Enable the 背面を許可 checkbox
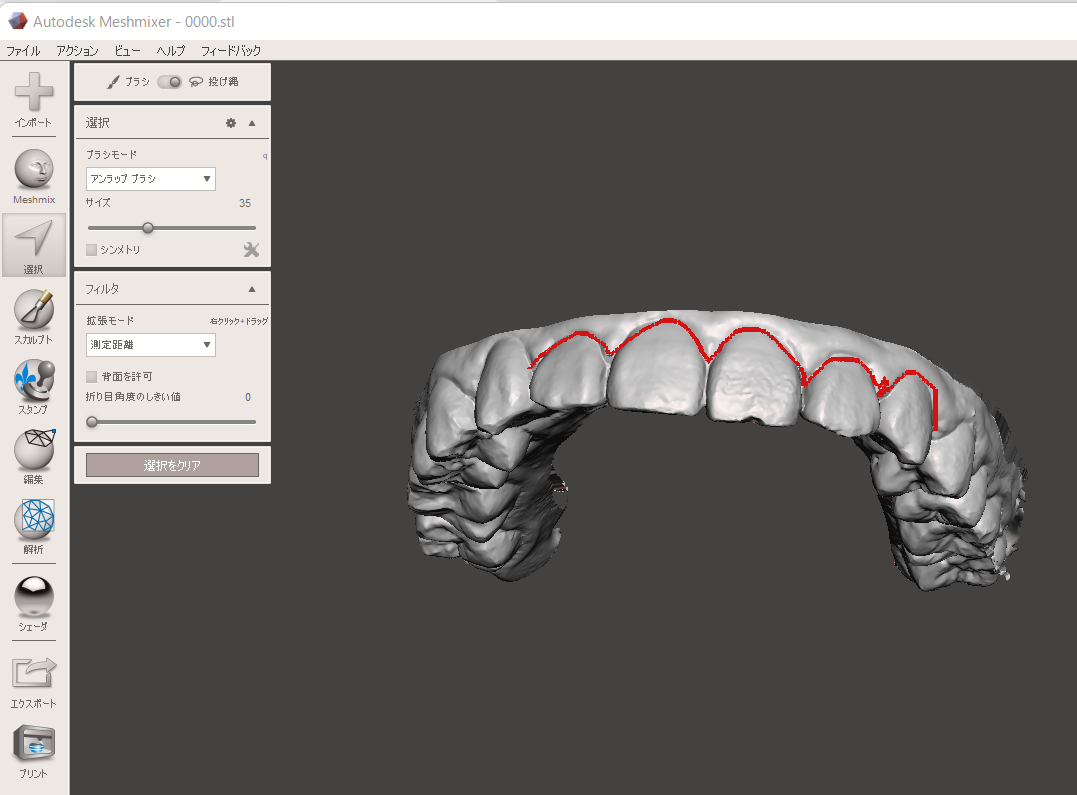Viewport: 1077px width, 795px height. pyautogui.click(x=91, y=377)
